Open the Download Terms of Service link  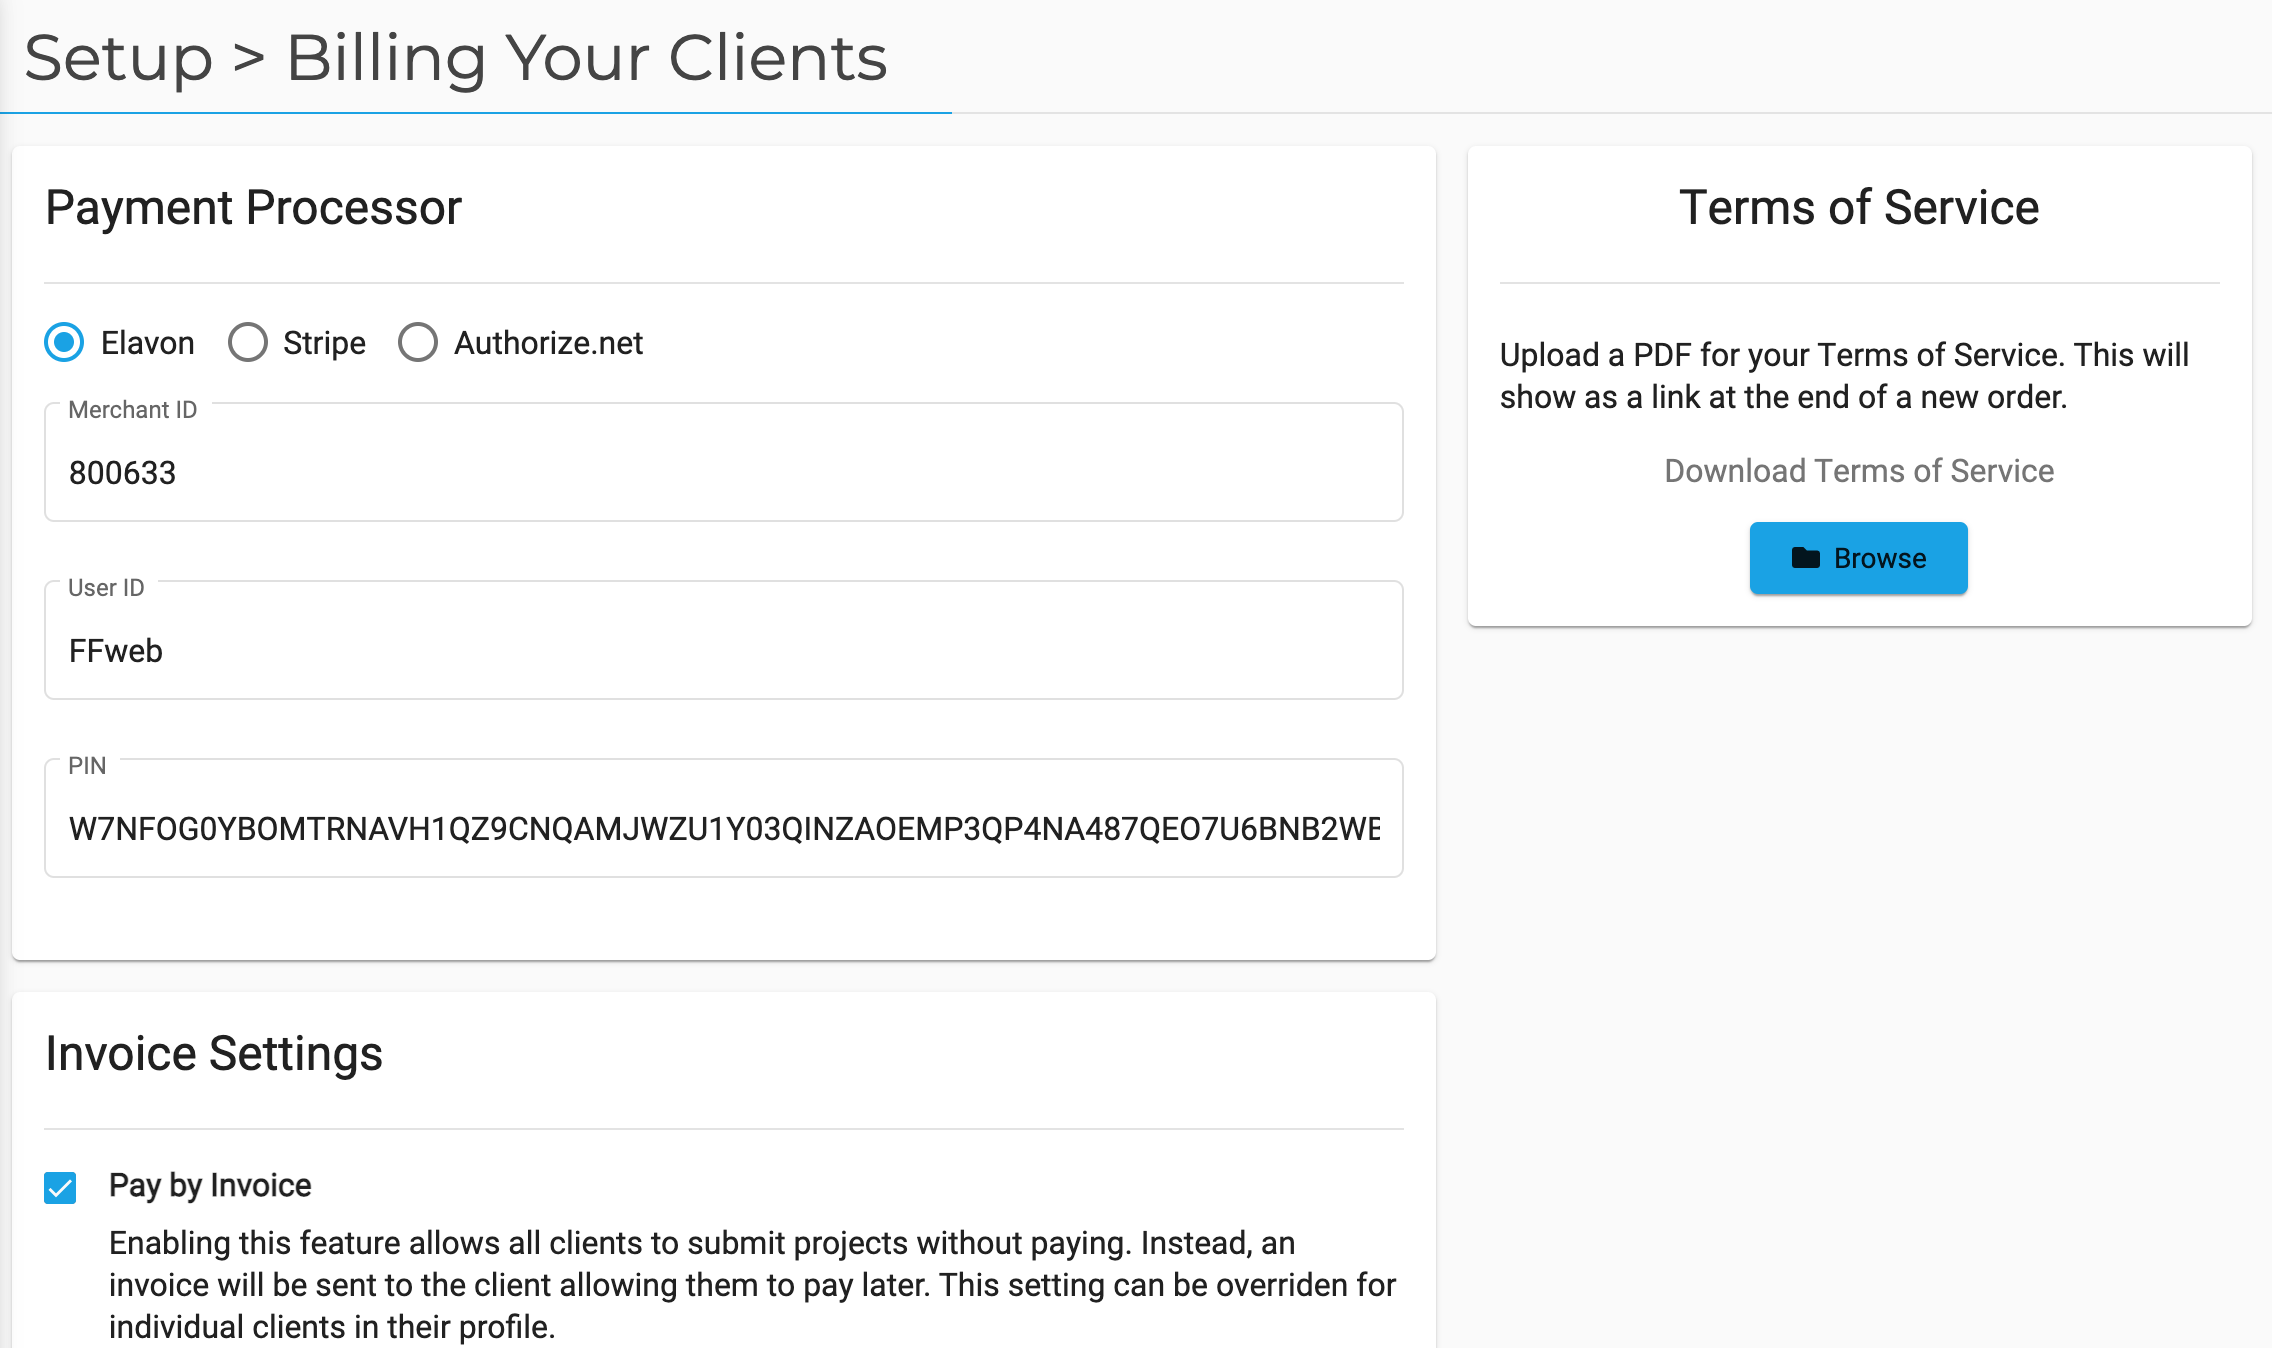tap(1859, 471)
